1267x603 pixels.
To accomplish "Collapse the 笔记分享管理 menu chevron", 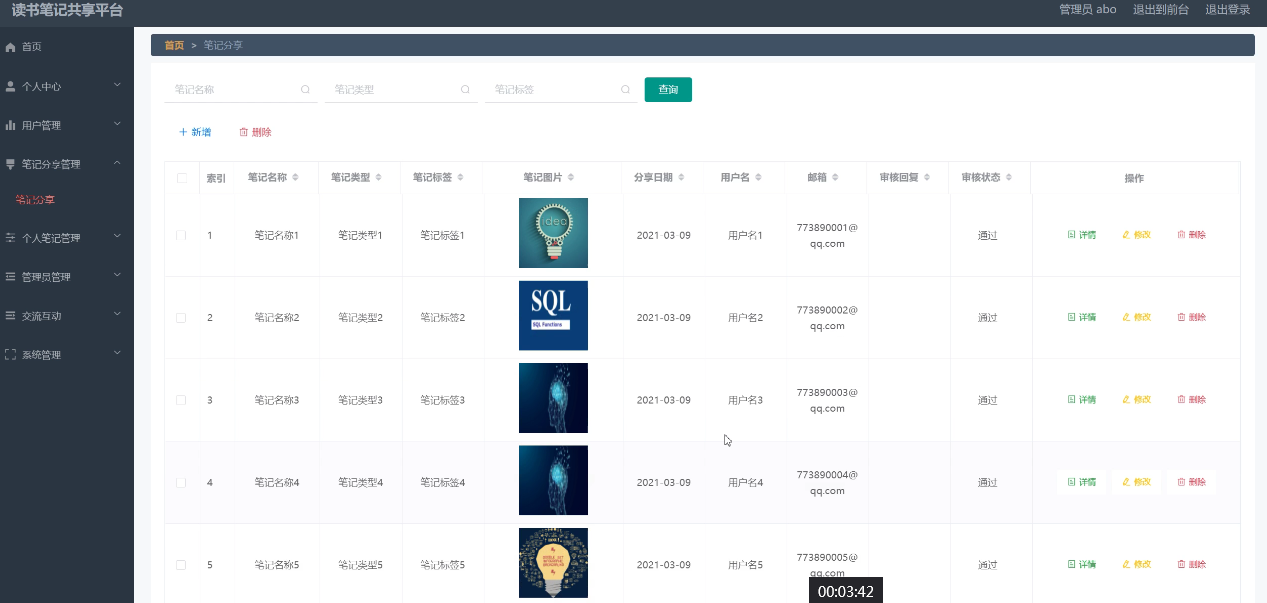I will (x=117, y=162).
